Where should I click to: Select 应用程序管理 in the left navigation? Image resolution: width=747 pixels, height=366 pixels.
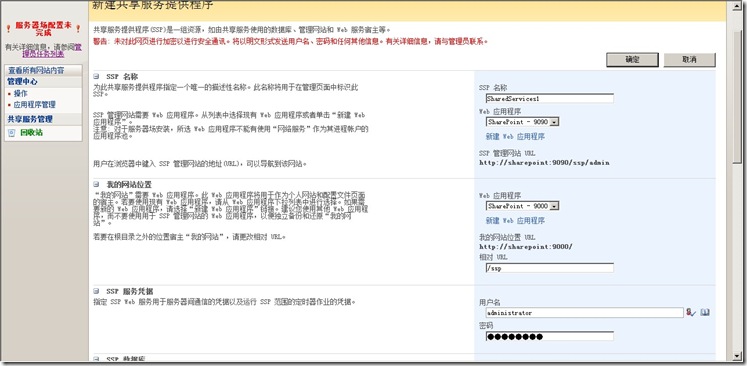34,104
